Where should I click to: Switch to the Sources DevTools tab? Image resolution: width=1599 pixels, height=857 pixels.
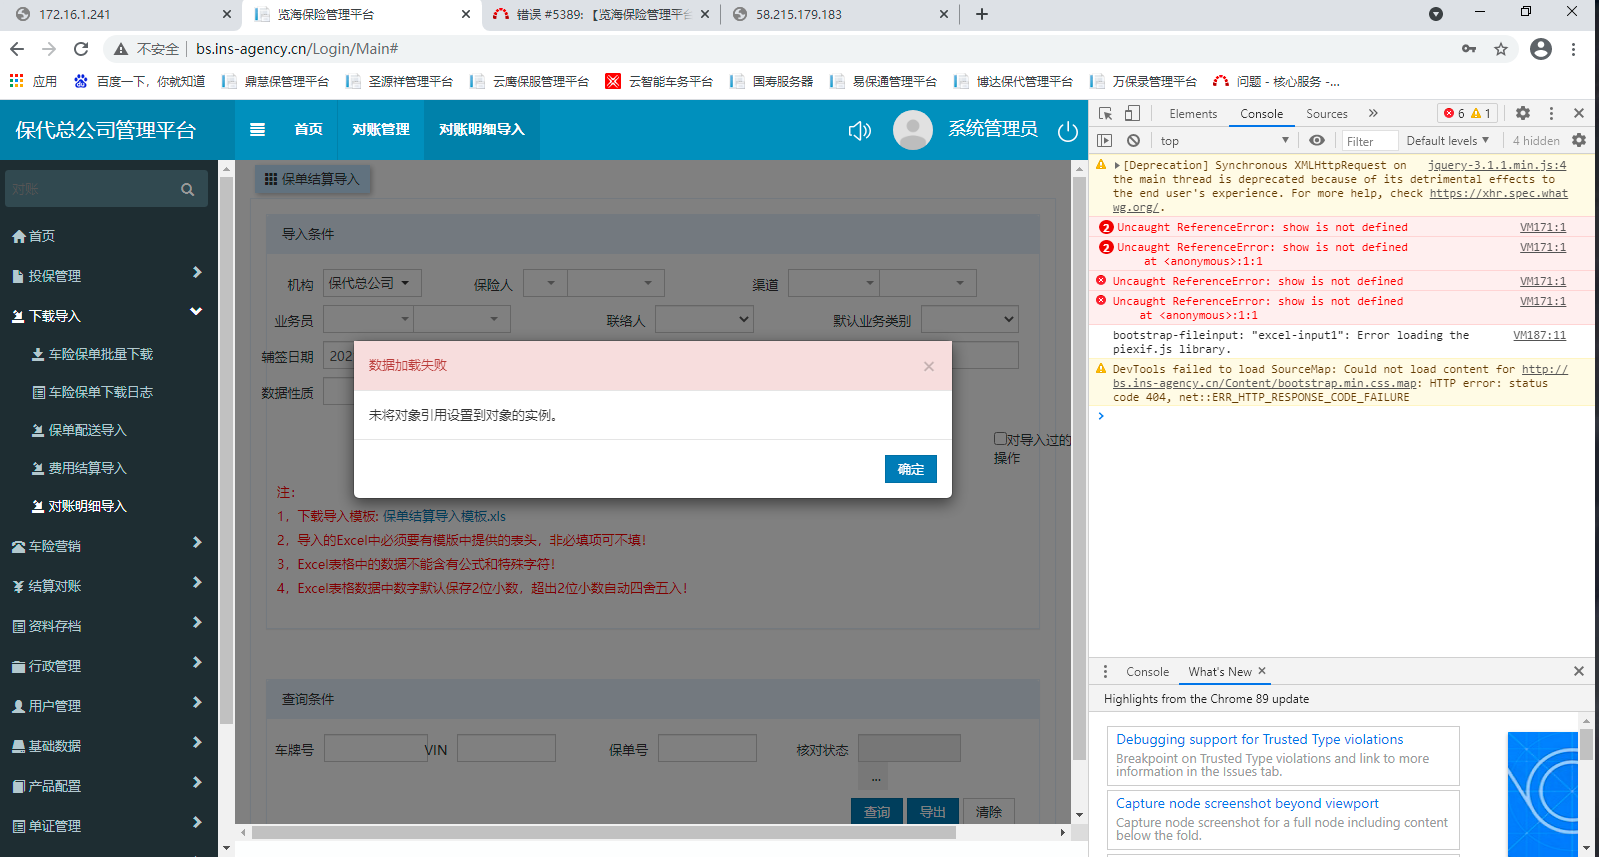1327,114
